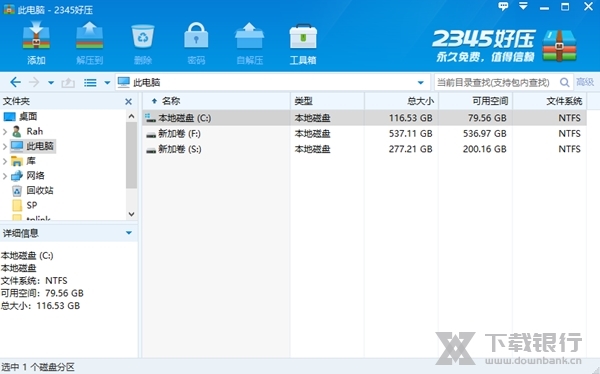Viewport: 600px width, 374px height.
Task: Click the F: drive icon in list
Action: 151,134
